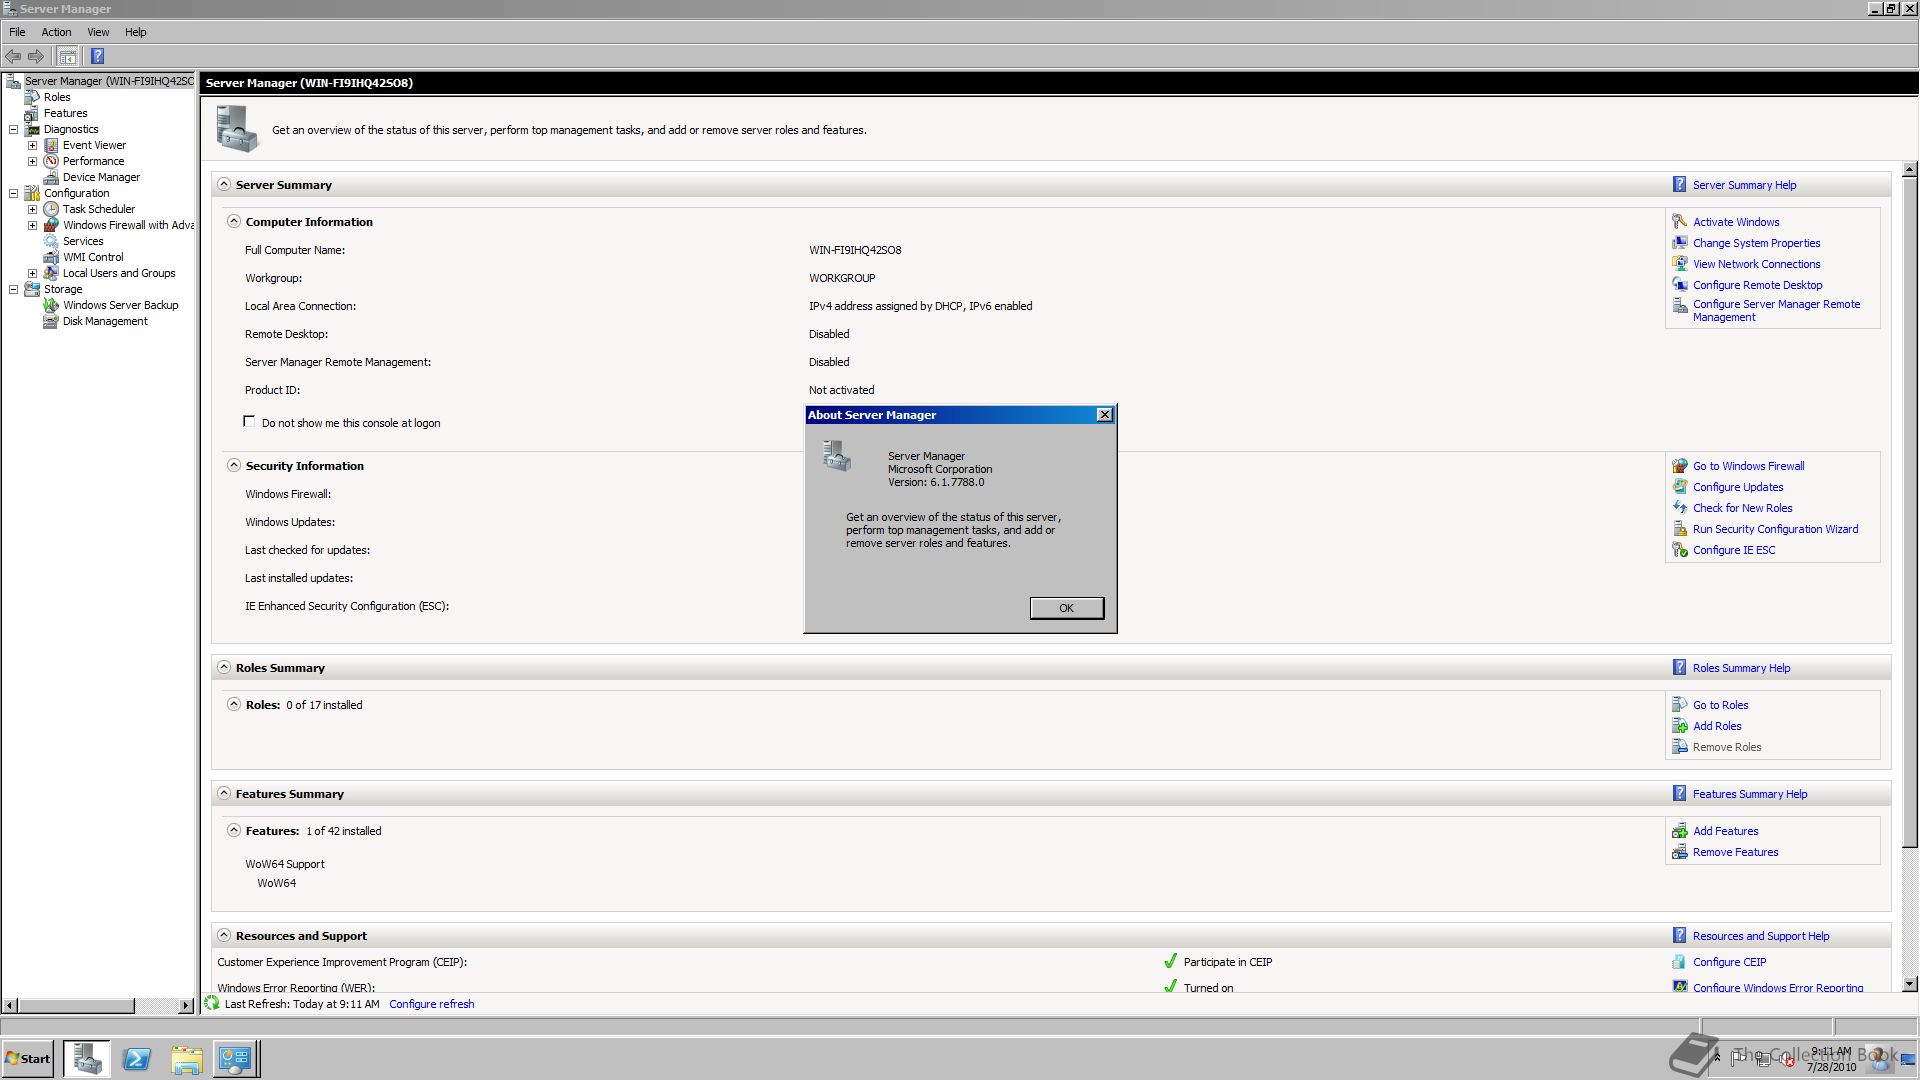The image size is (1920, 1080).
Task: Close the About Server Manager dialog
Action: [x=1104, y=415]
